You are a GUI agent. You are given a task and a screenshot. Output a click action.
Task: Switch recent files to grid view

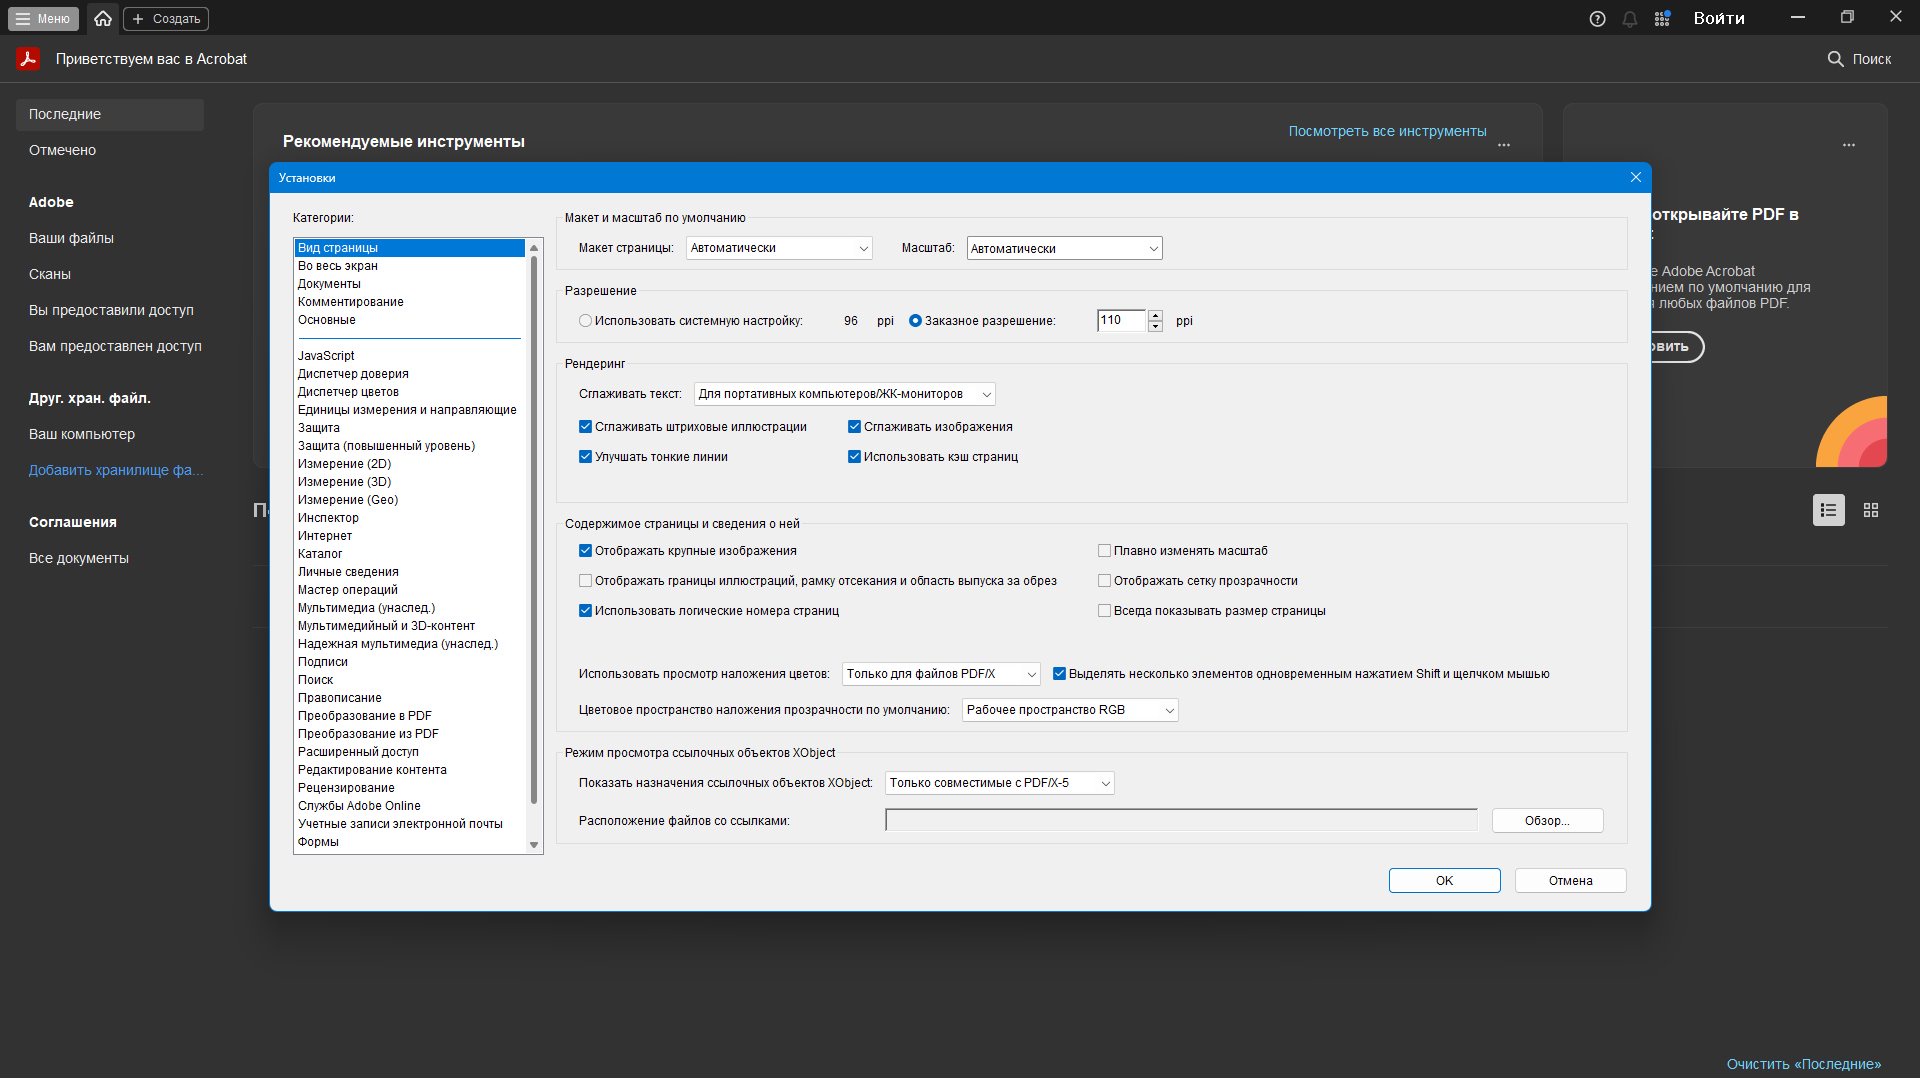pos(1872,510)
